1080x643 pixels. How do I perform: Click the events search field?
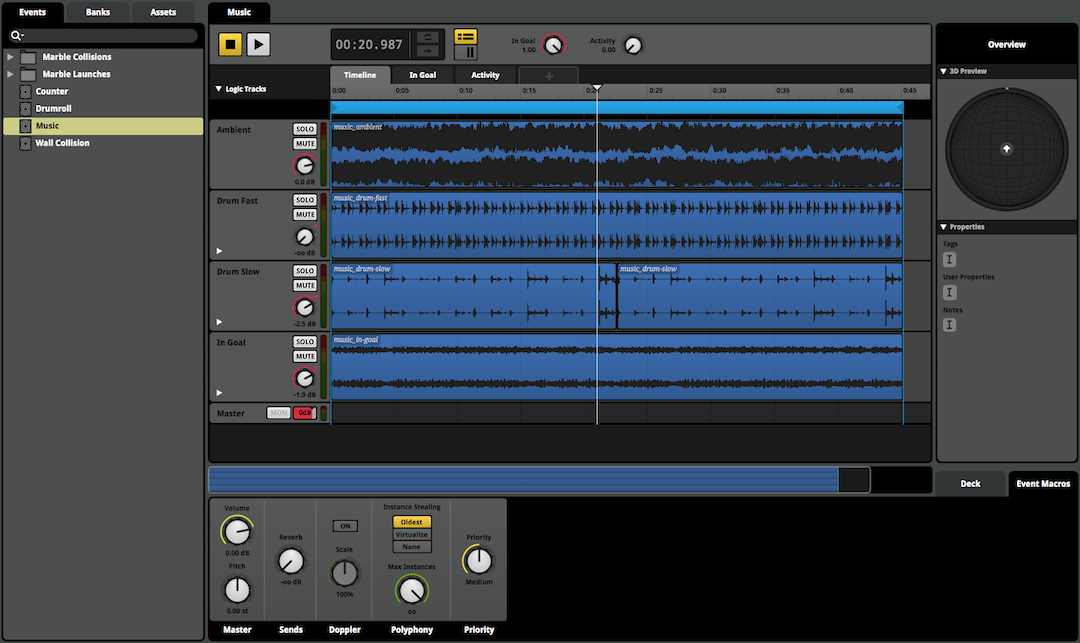coord(103,35)
